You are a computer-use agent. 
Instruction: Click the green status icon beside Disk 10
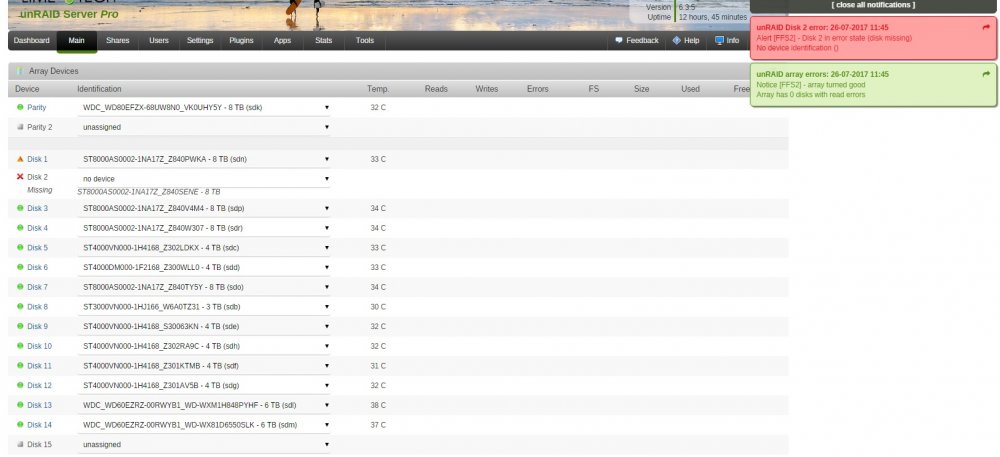20,346
